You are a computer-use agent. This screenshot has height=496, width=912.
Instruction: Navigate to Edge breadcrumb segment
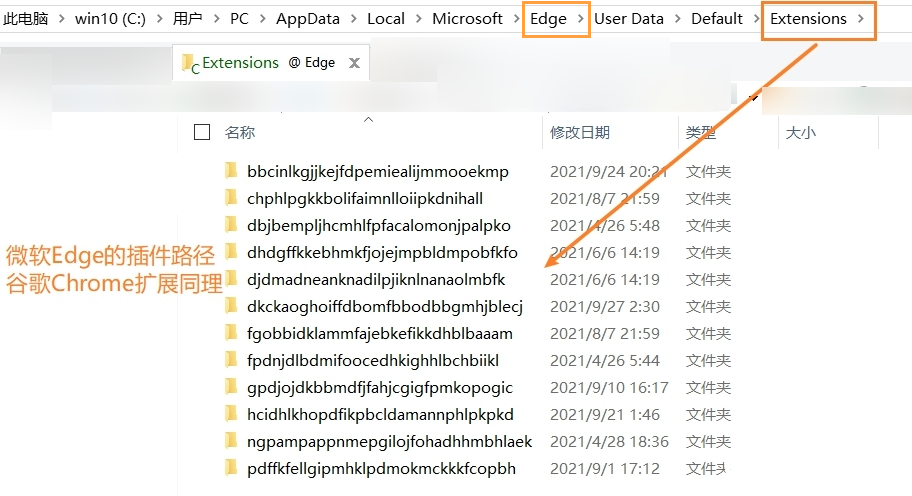[548, 19]
